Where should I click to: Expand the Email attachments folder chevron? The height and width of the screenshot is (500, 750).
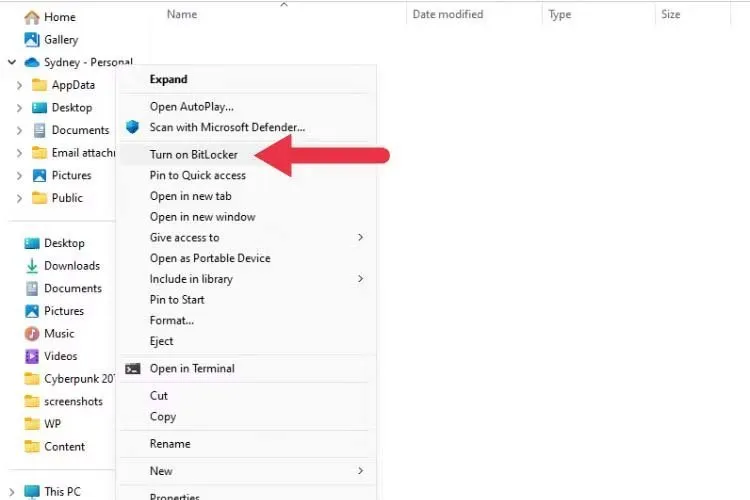point(19,153)
